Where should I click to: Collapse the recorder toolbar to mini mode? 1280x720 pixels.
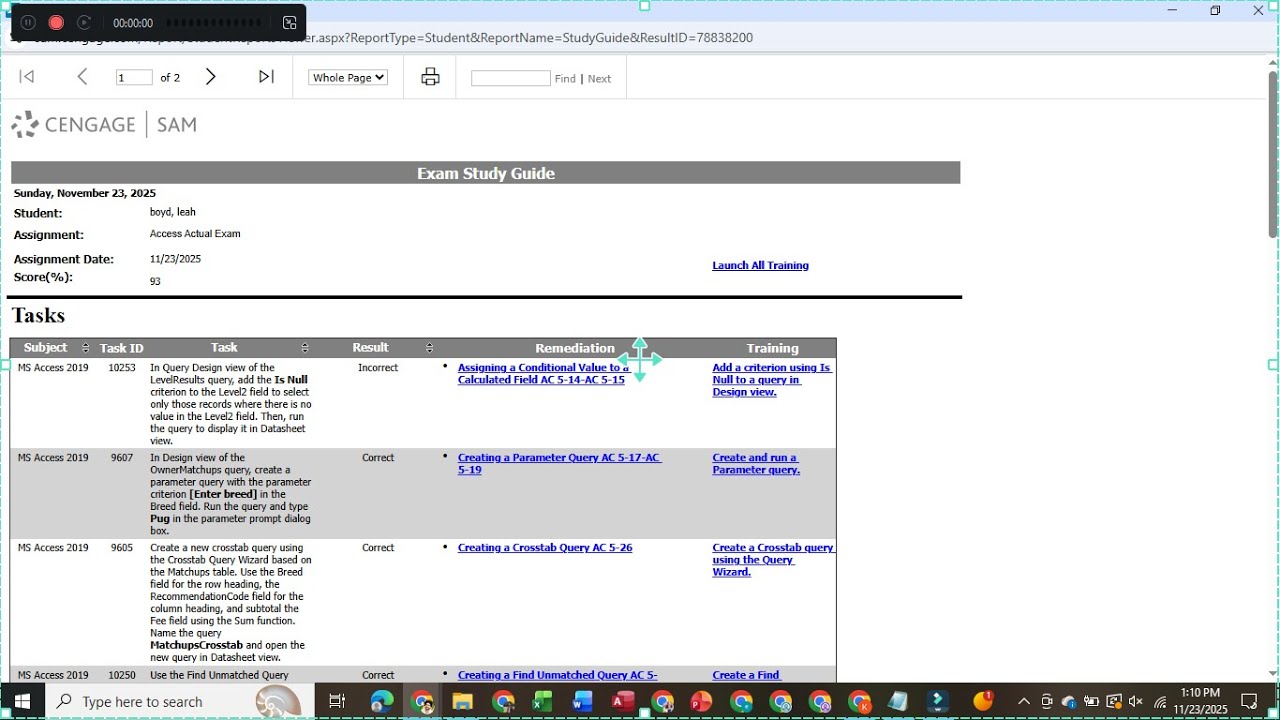click(x=290, y=22)
